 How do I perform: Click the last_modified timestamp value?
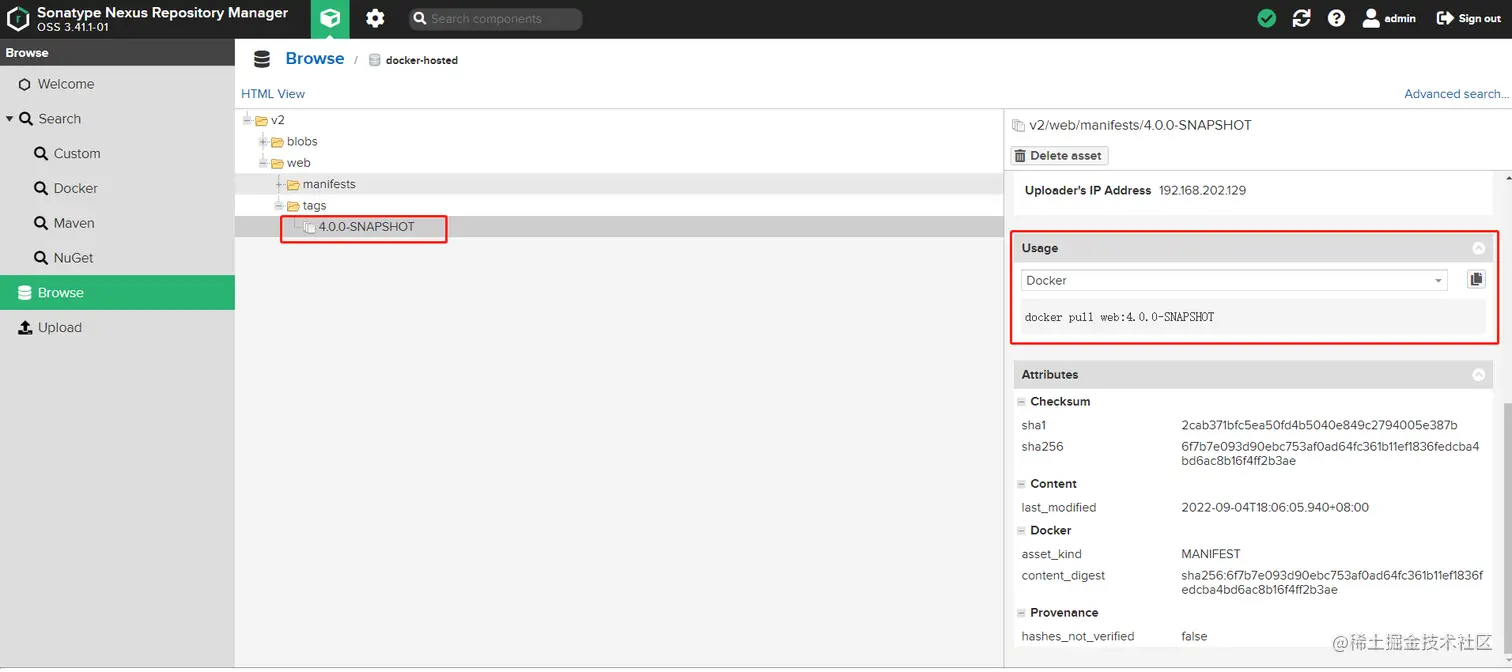tap(1275, 507)
